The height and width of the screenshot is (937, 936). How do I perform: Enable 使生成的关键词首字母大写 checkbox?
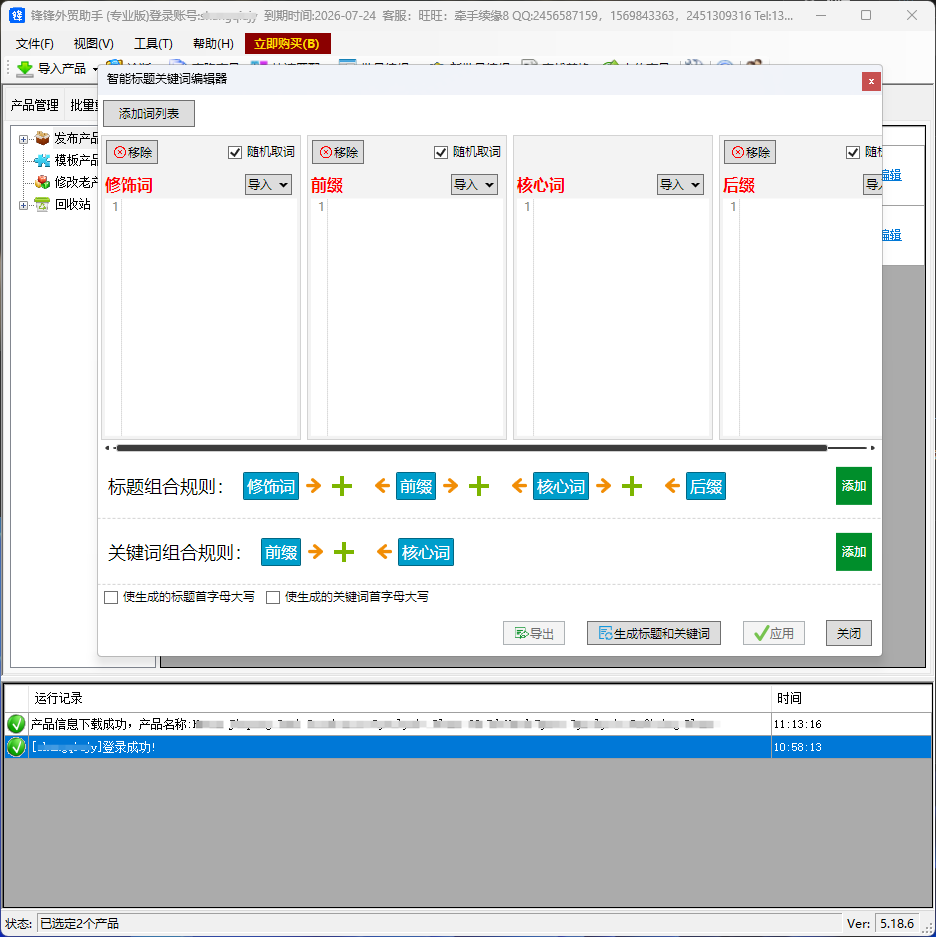coord(273,597)
